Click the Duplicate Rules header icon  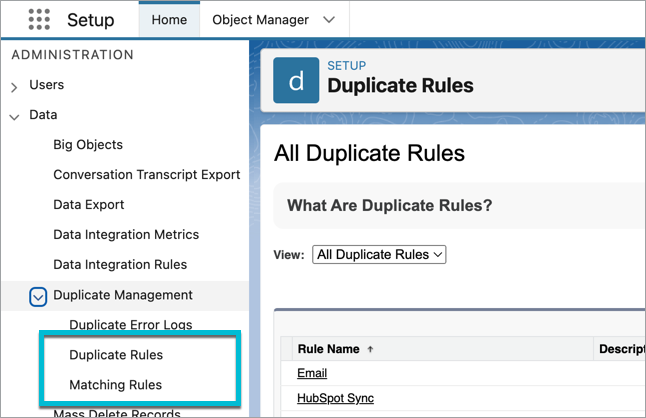(x=296, y=80)
